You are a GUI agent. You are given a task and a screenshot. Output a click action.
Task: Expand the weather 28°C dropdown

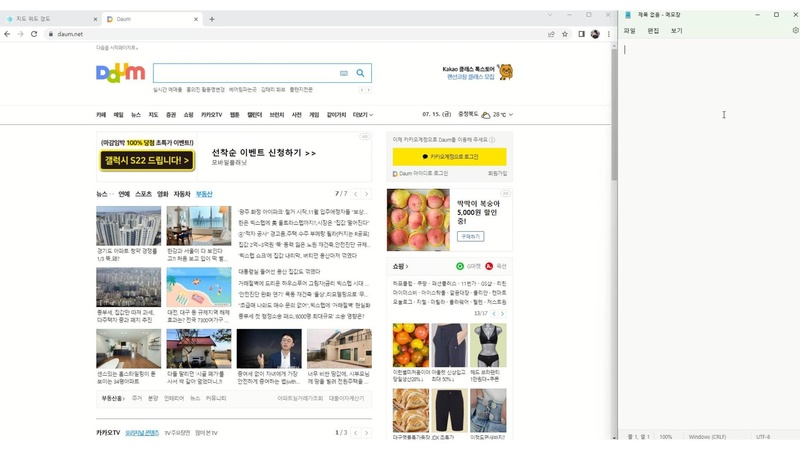click(503, 115)
